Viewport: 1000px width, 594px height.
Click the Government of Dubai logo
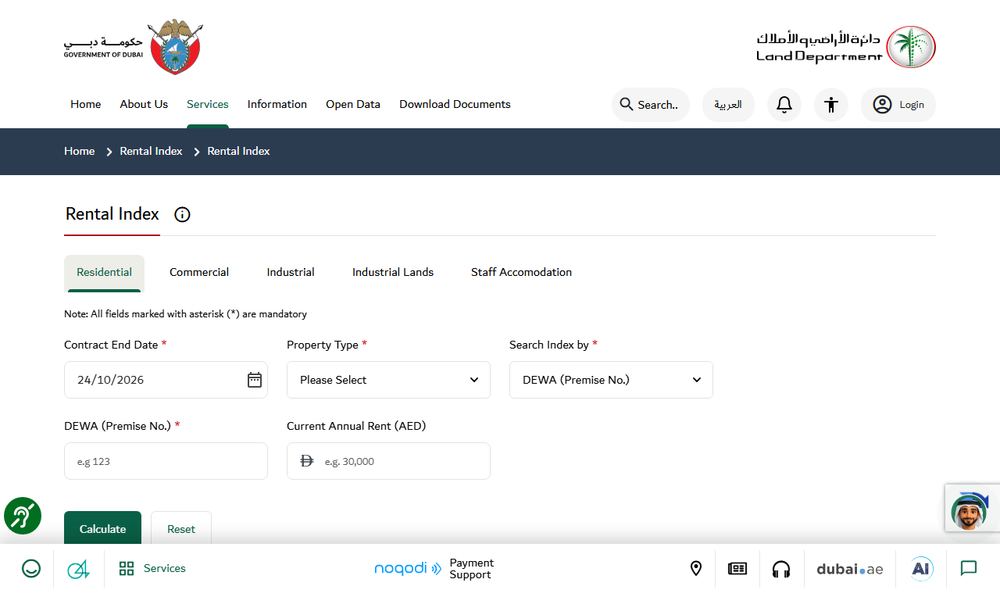pos(133,47)
